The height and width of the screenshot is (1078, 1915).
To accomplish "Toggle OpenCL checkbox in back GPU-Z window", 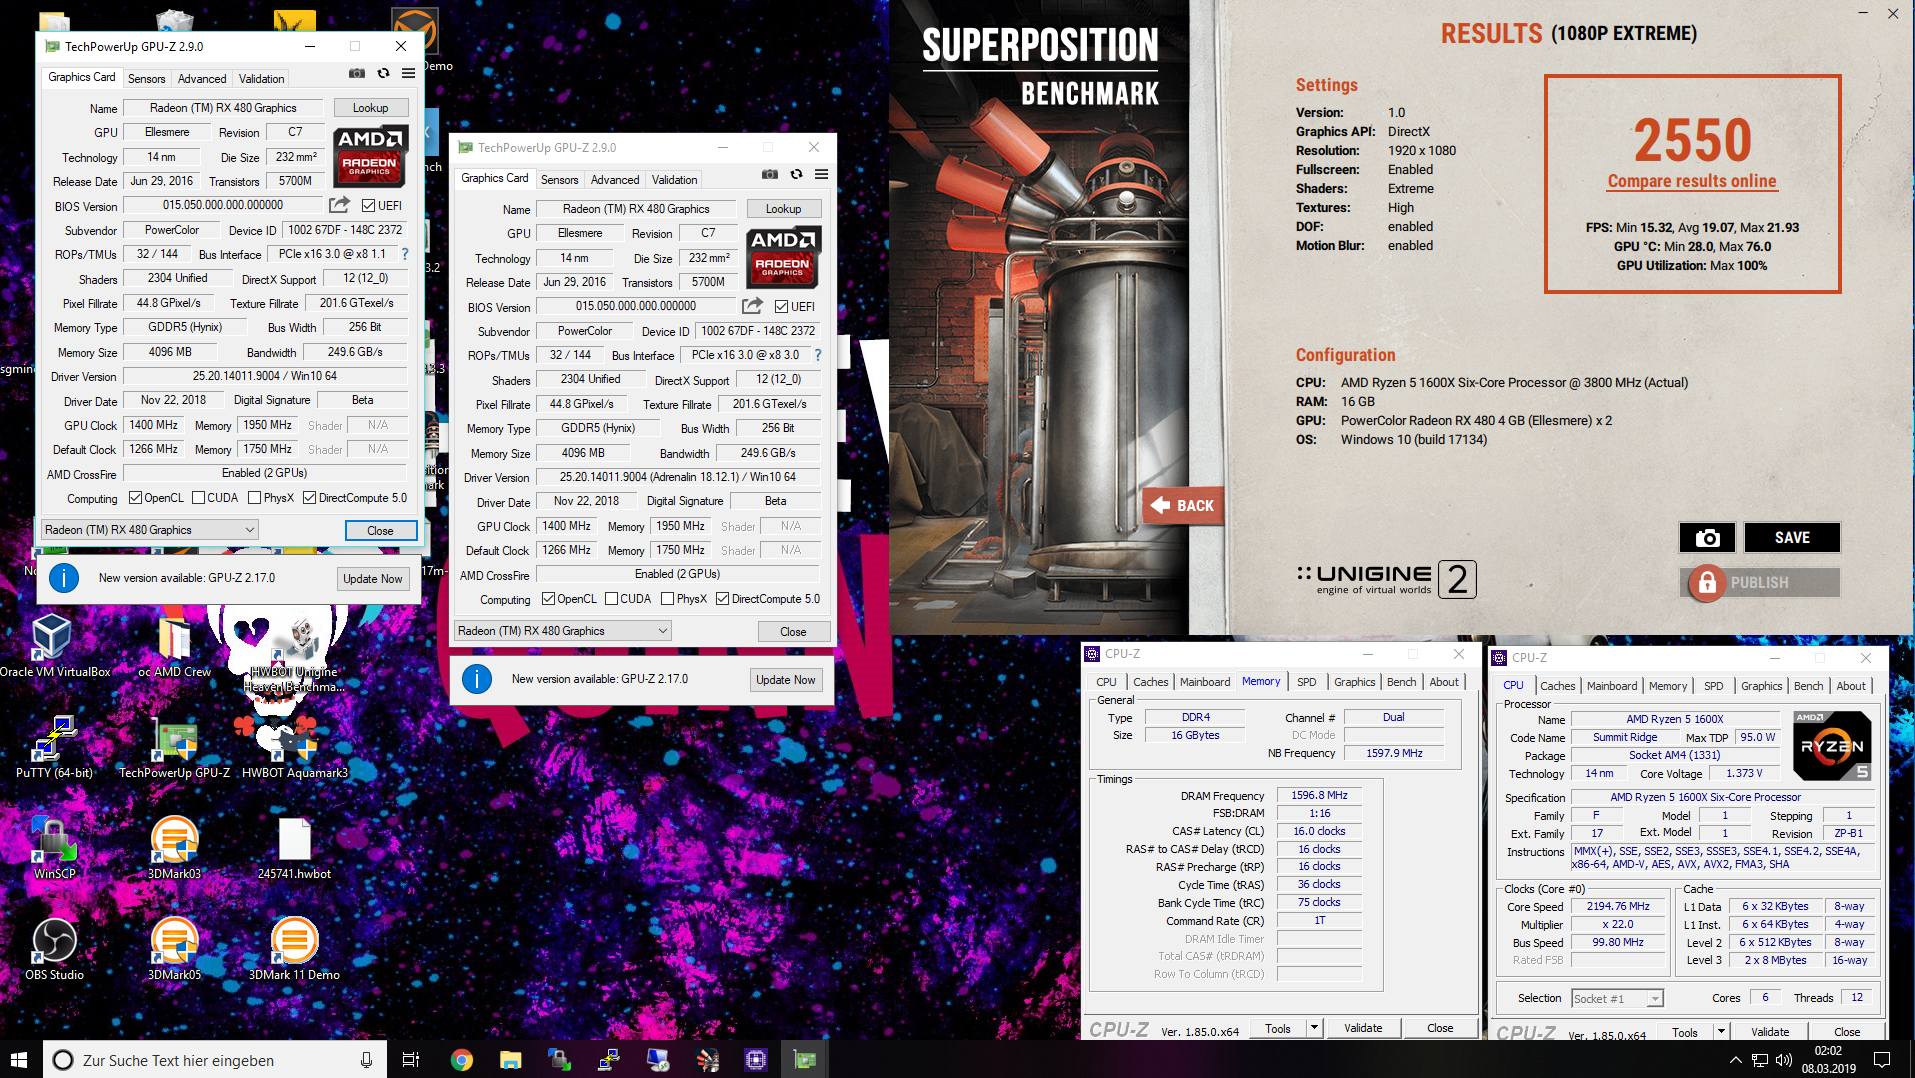I will tap(548, 599).
